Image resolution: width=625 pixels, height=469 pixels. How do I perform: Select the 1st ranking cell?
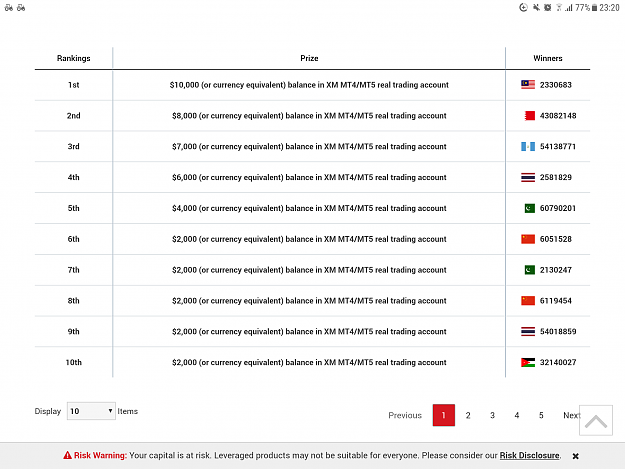(x=73, y=85)
